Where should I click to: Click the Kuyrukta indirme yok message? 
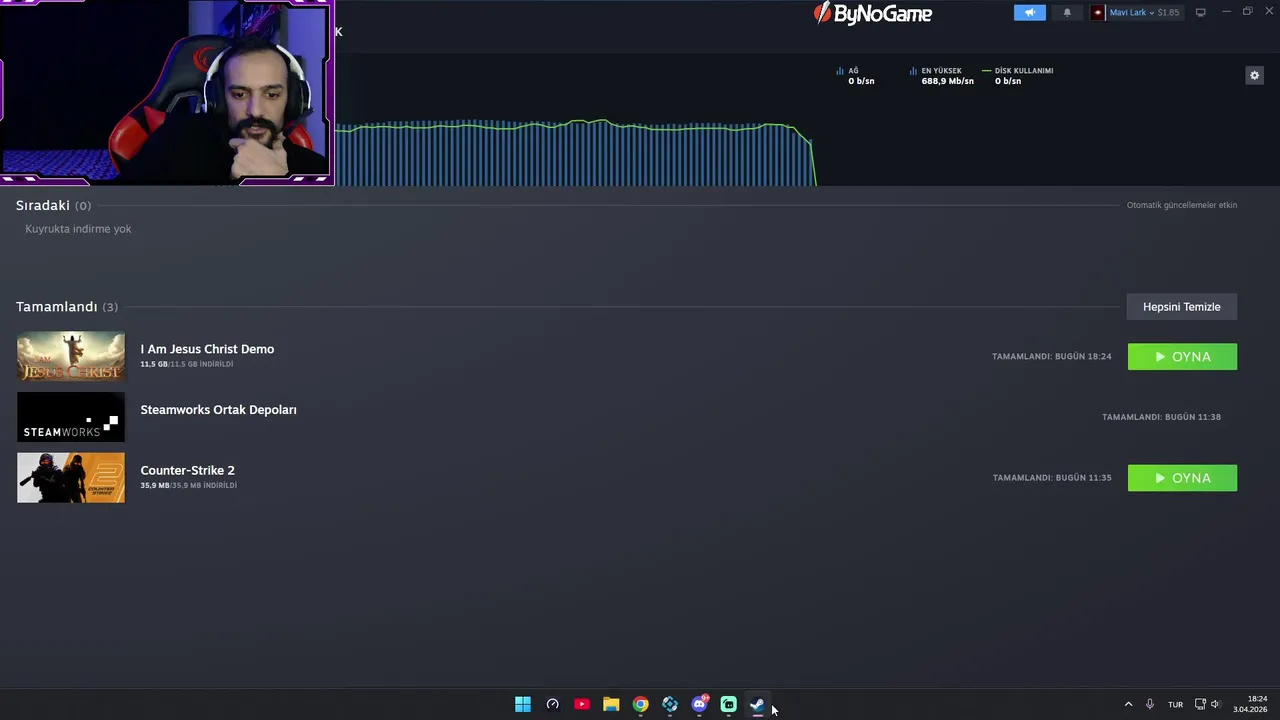78,229
